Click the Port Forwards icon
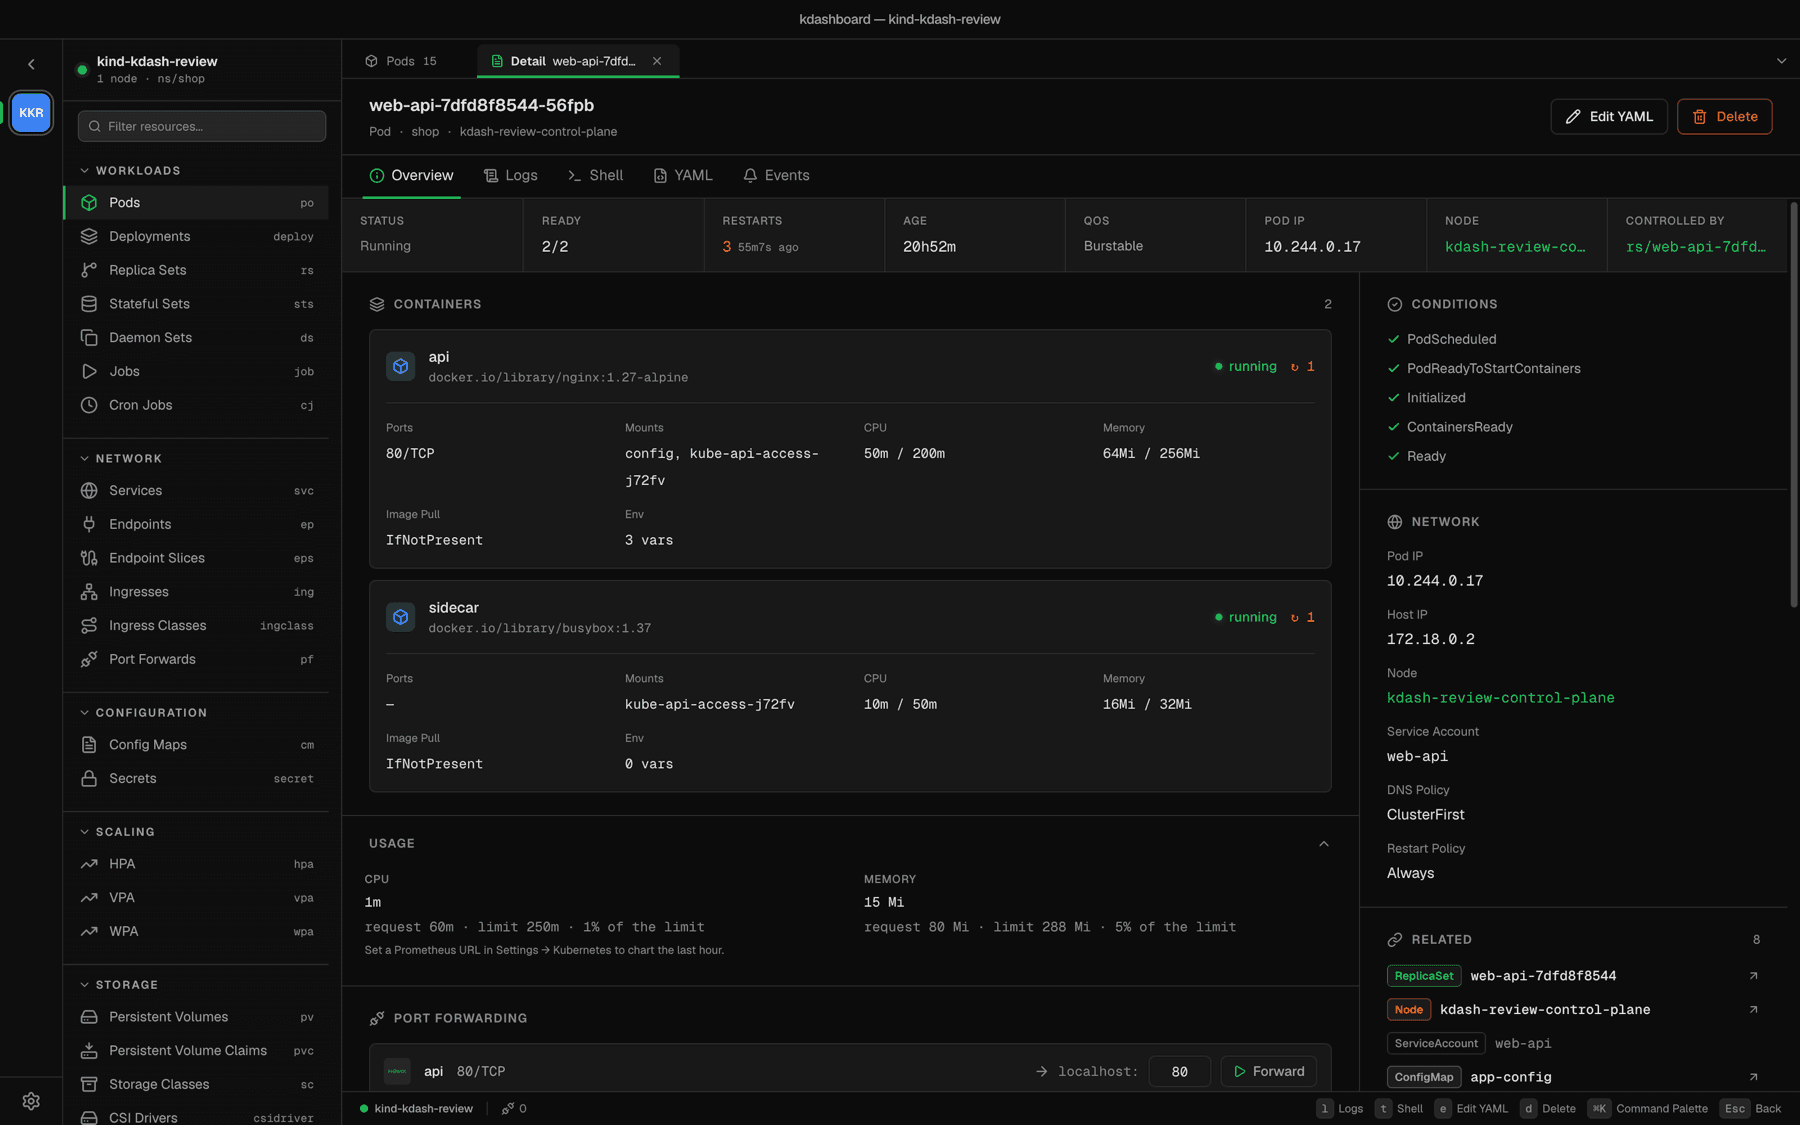This screenshot has width=1800, height=1125. click(89, 659)
